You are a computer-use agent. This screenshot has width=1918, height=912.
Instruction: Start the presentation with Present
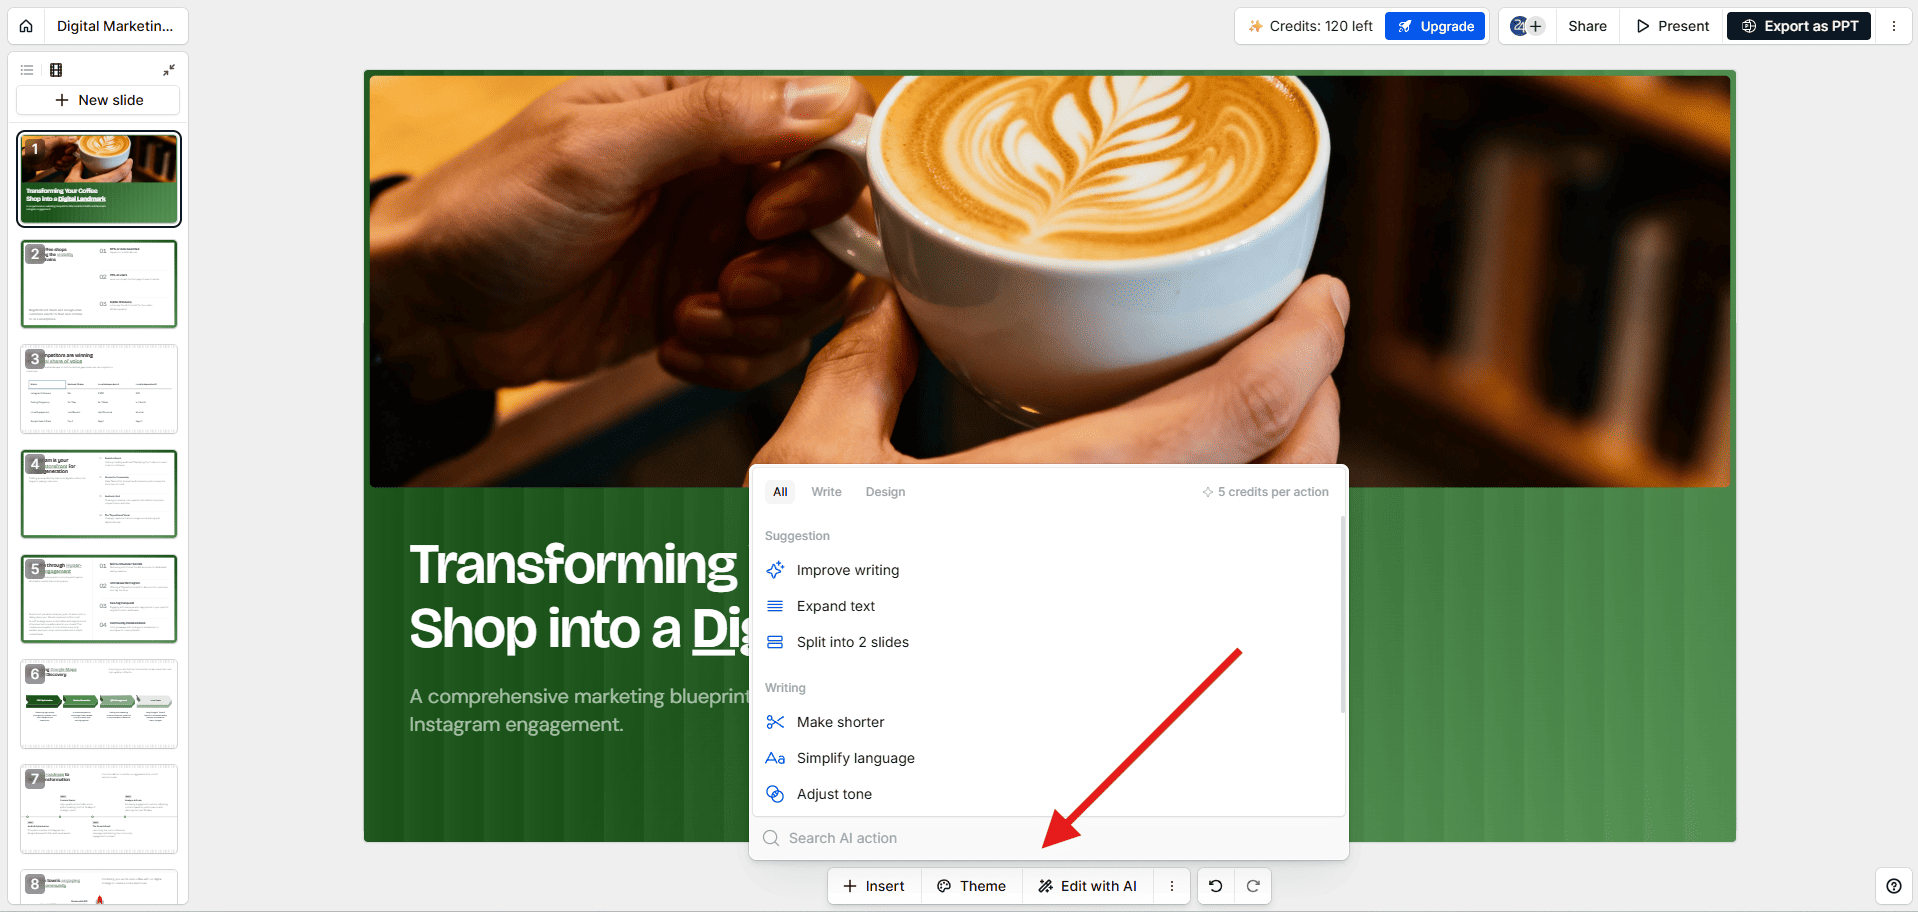pyautogui.click(x=1673, y=26)
